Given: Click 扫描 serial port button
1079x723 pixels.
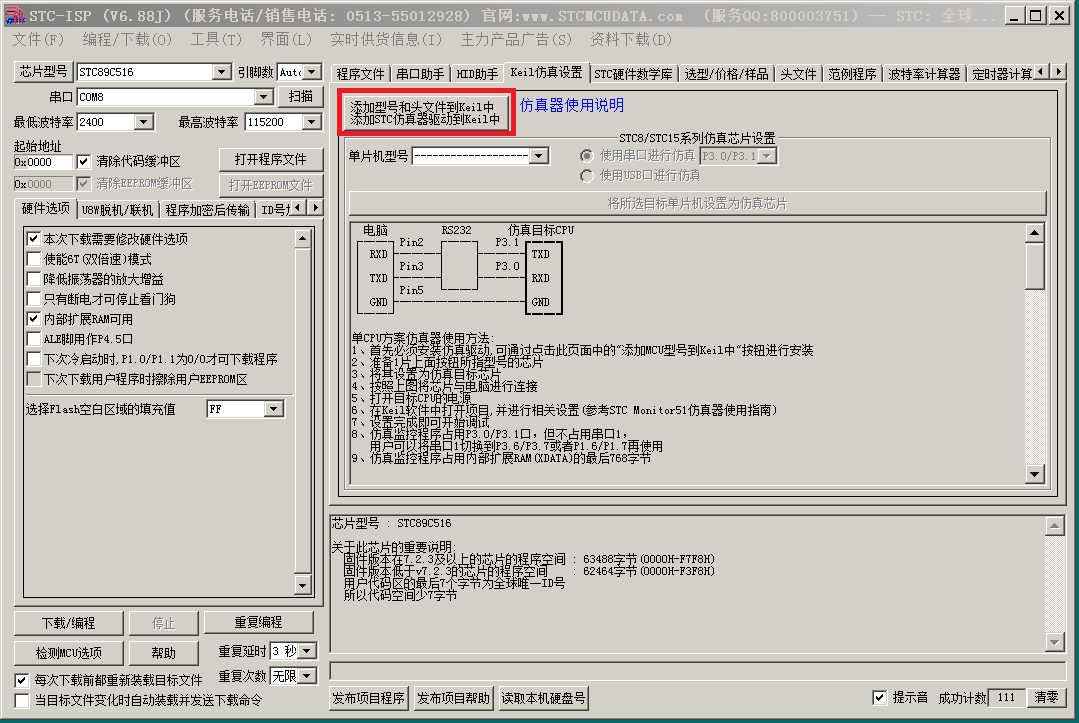Looking at the screenshot, I should tap(301, 96).
